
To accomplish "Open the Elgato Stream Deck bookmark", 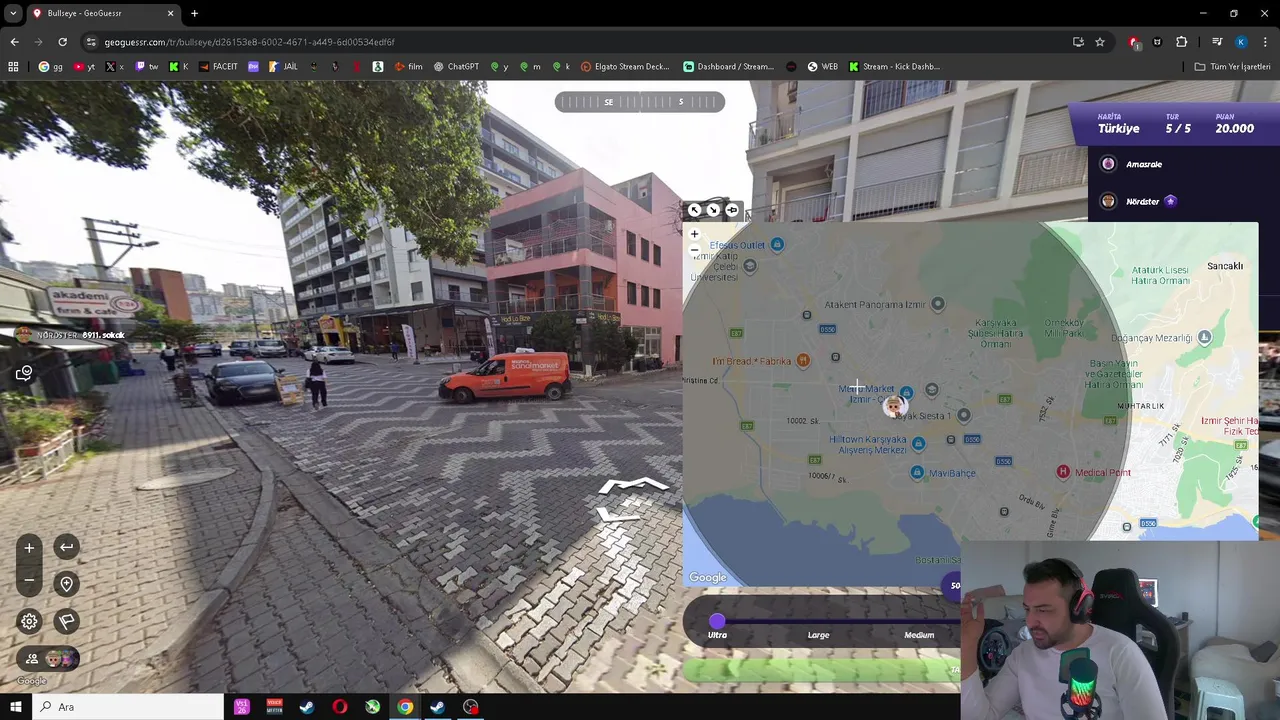I will (x=625, y=66).
